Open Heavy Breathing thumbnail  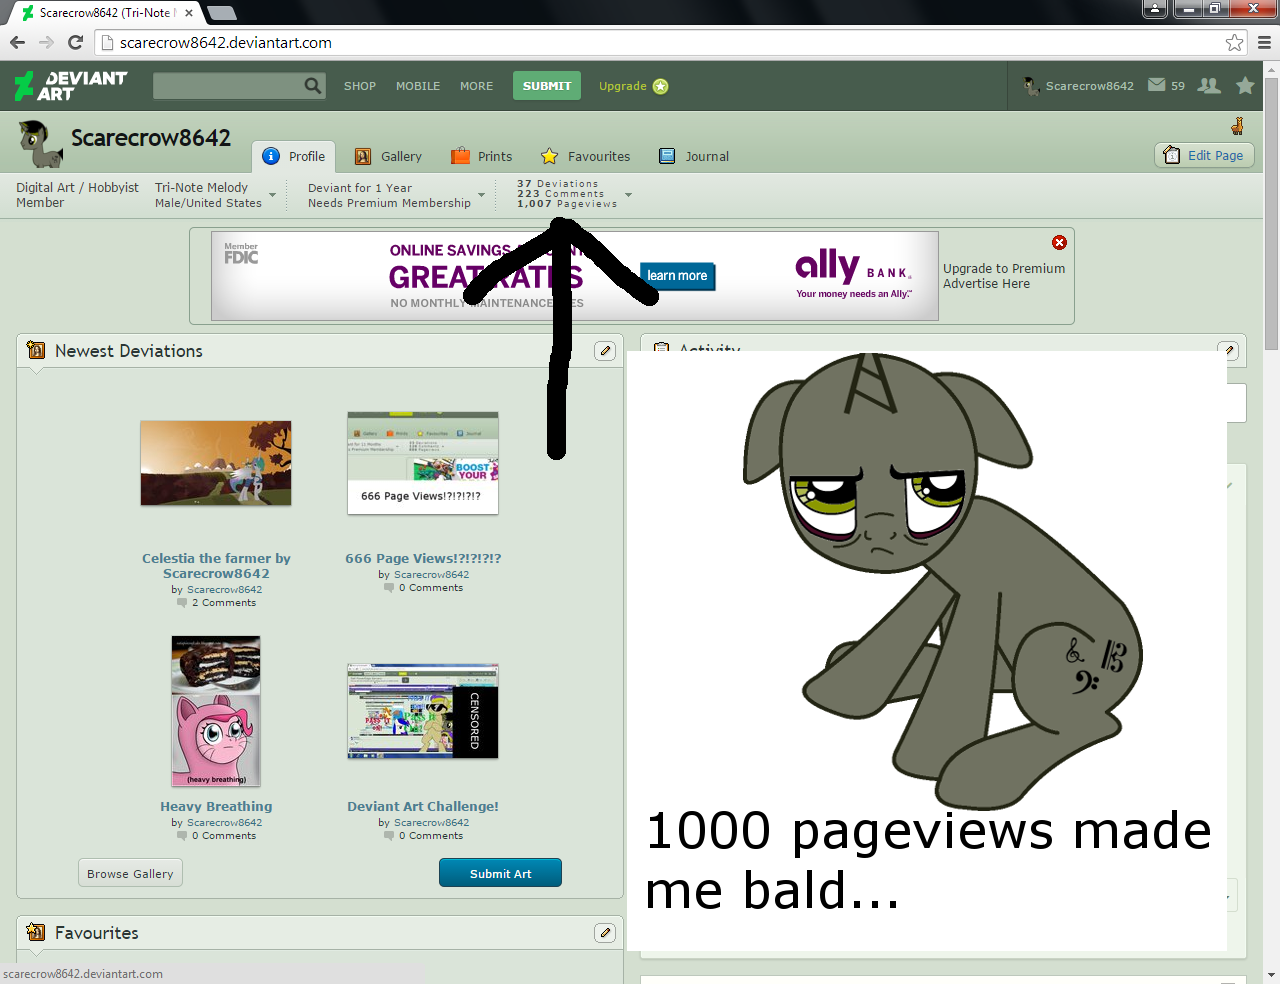(x=216, y=711)
